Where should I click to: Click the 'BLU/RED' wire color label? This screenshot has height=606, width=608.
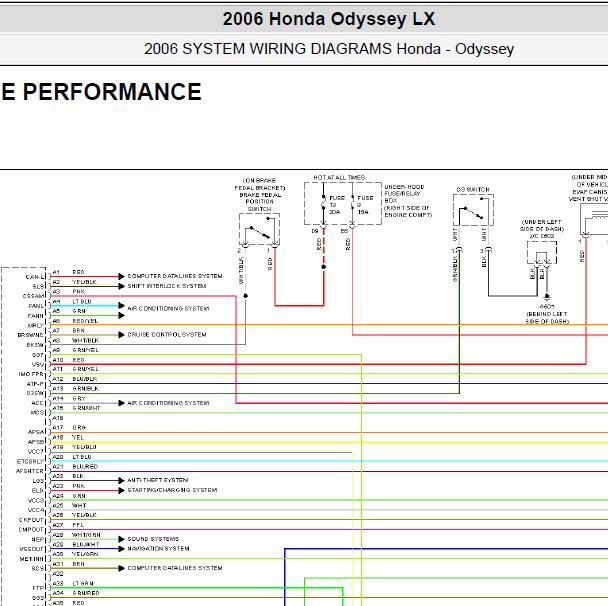coord(85,467)
